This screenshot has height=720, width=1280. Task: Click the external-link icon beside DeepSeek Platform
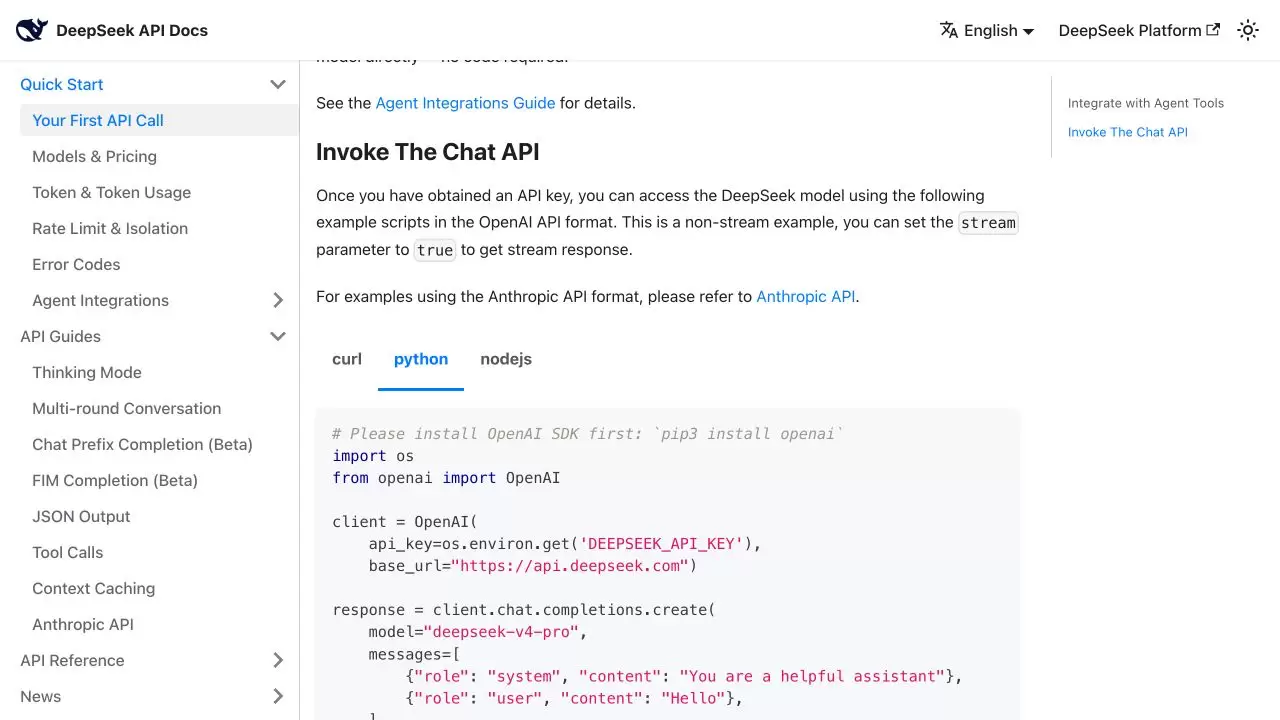coord(1213,29)
